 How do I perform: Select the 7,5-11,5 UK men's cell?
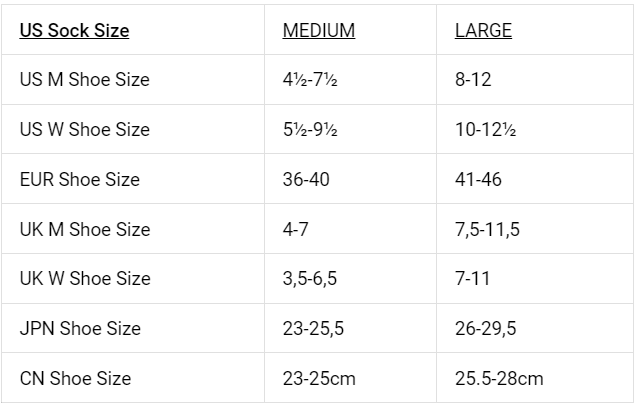click(487, 229)
